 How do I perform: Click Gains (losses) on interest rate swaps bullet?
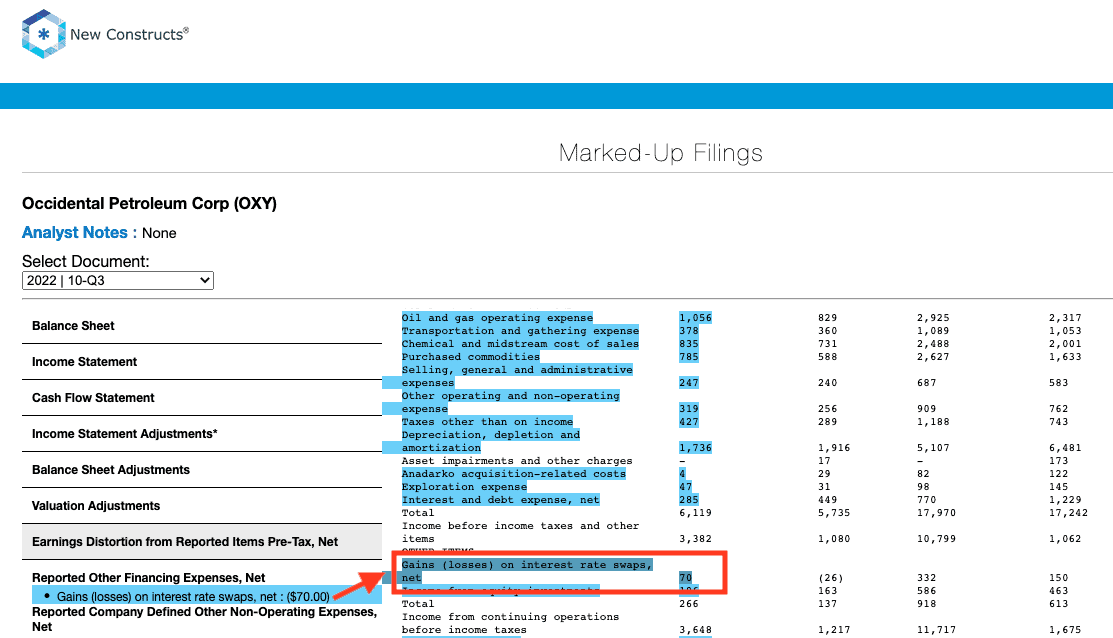click(193, 597)
